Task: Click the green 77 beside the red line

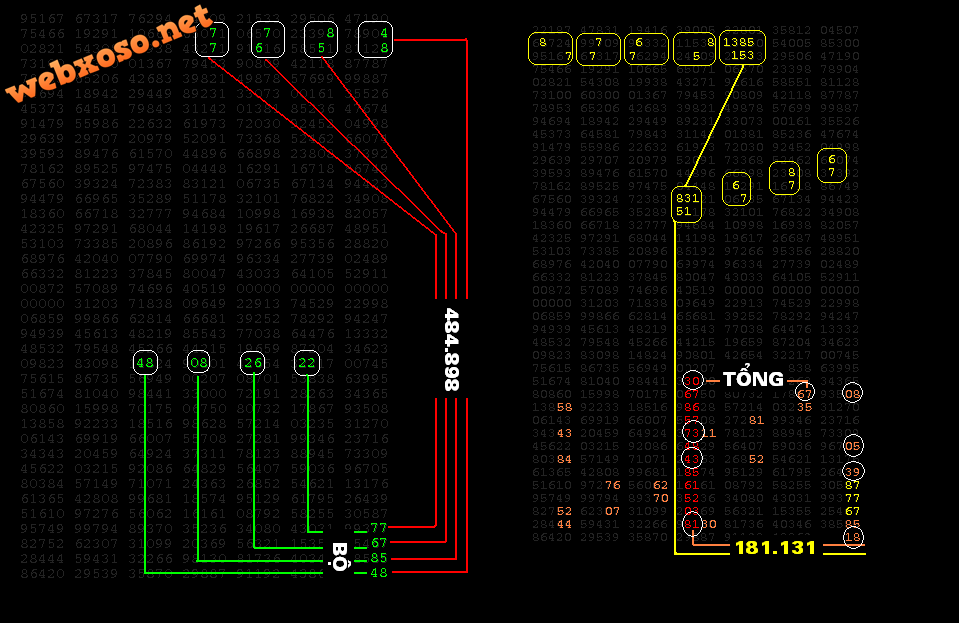Action: (x=378, y=527)
